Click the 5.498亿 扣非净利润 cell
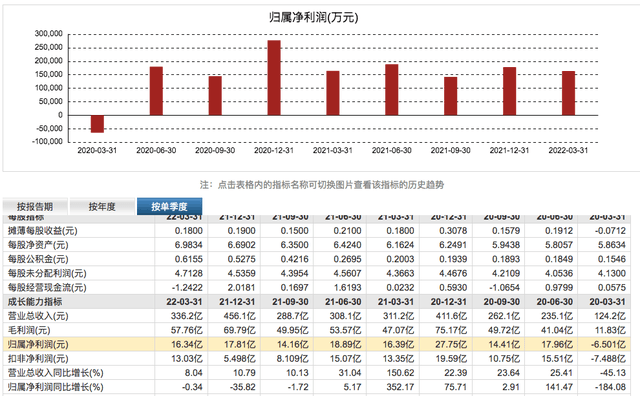 click(240, 359)
